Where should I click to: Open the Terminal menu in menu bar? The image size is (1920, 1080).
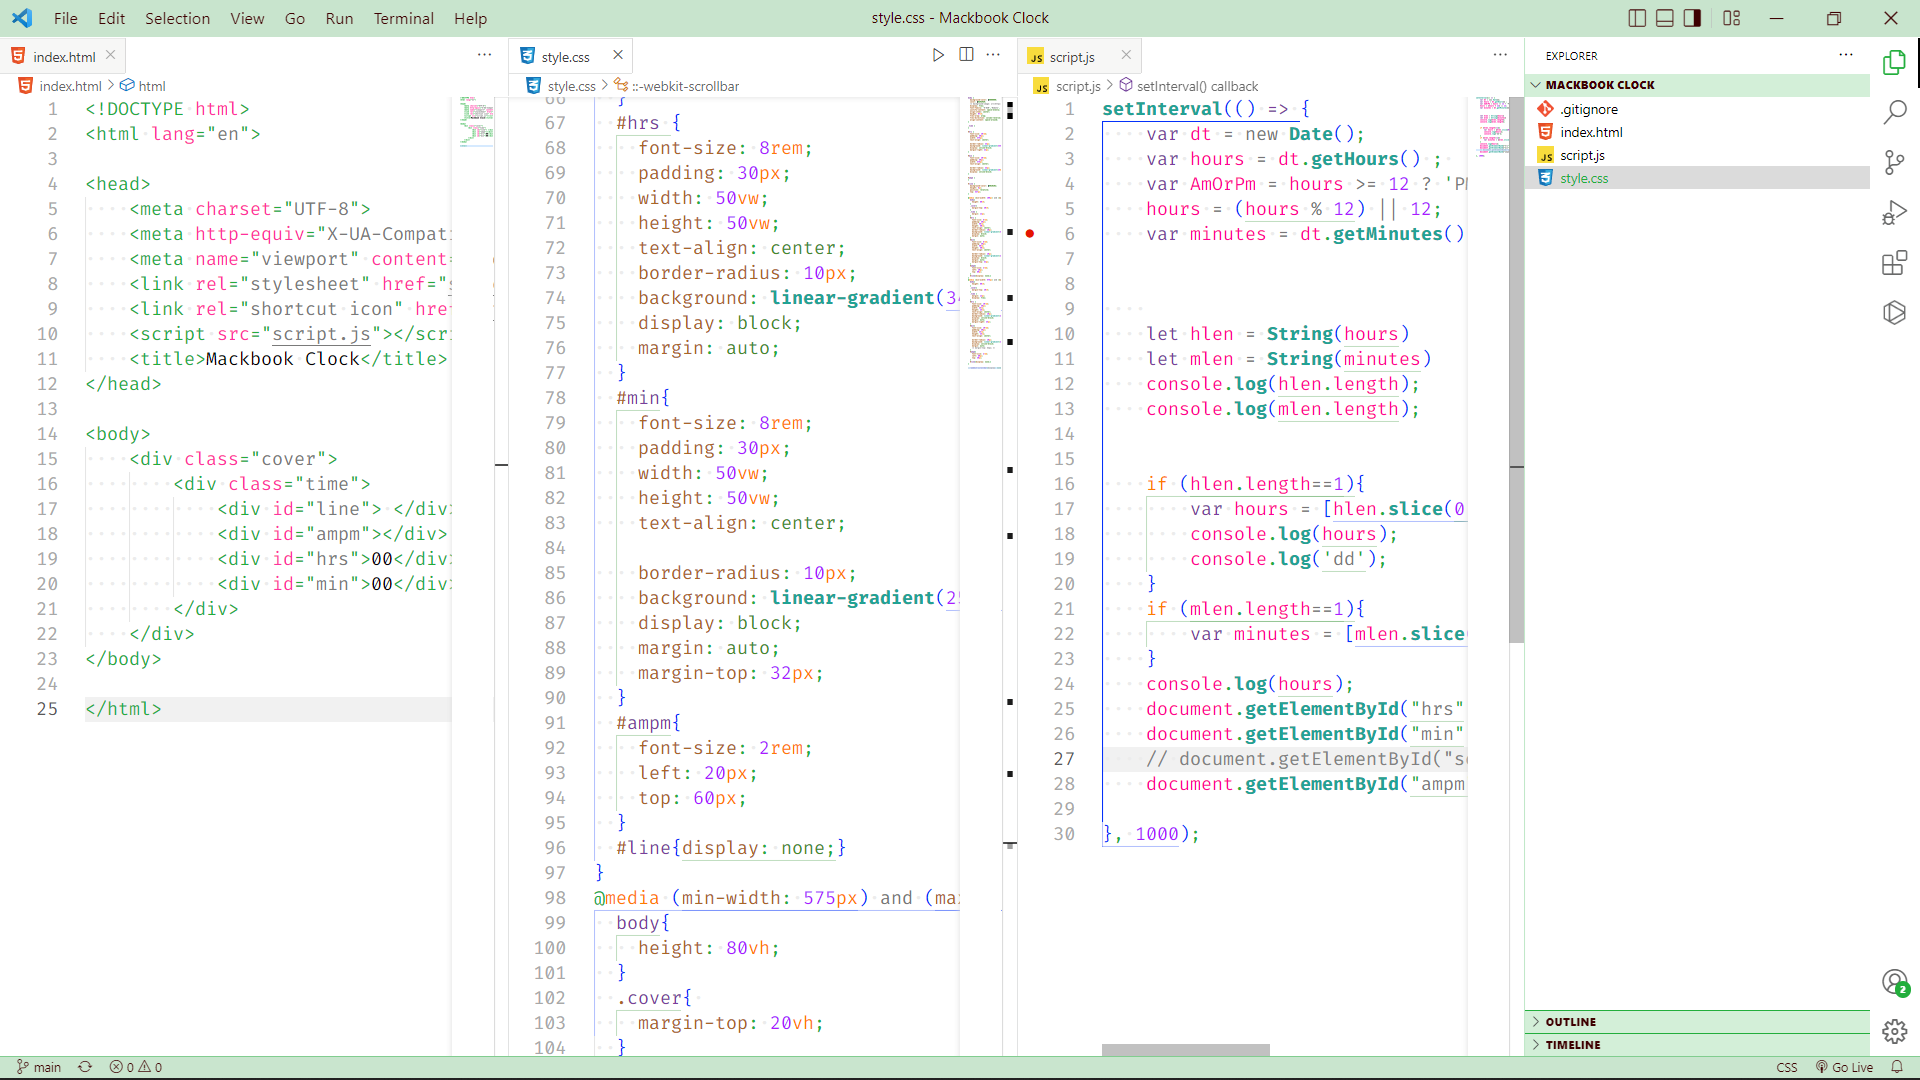402,17
